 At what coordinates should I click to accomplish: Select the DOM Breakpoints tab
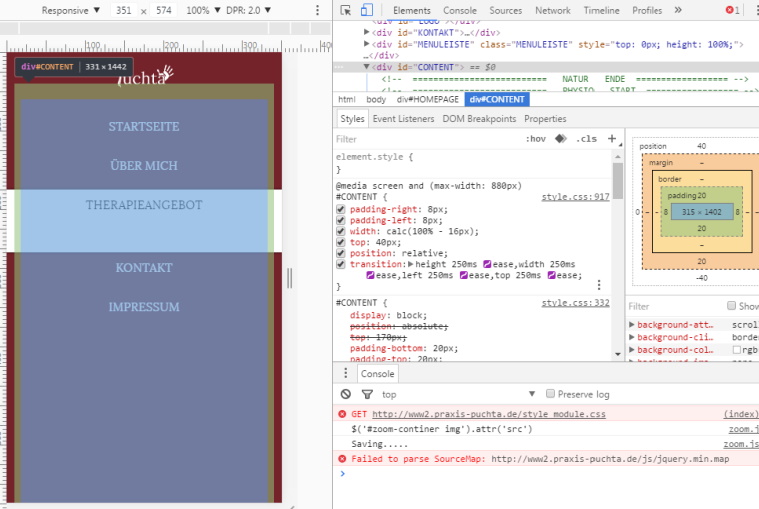(x=479, y=119)
